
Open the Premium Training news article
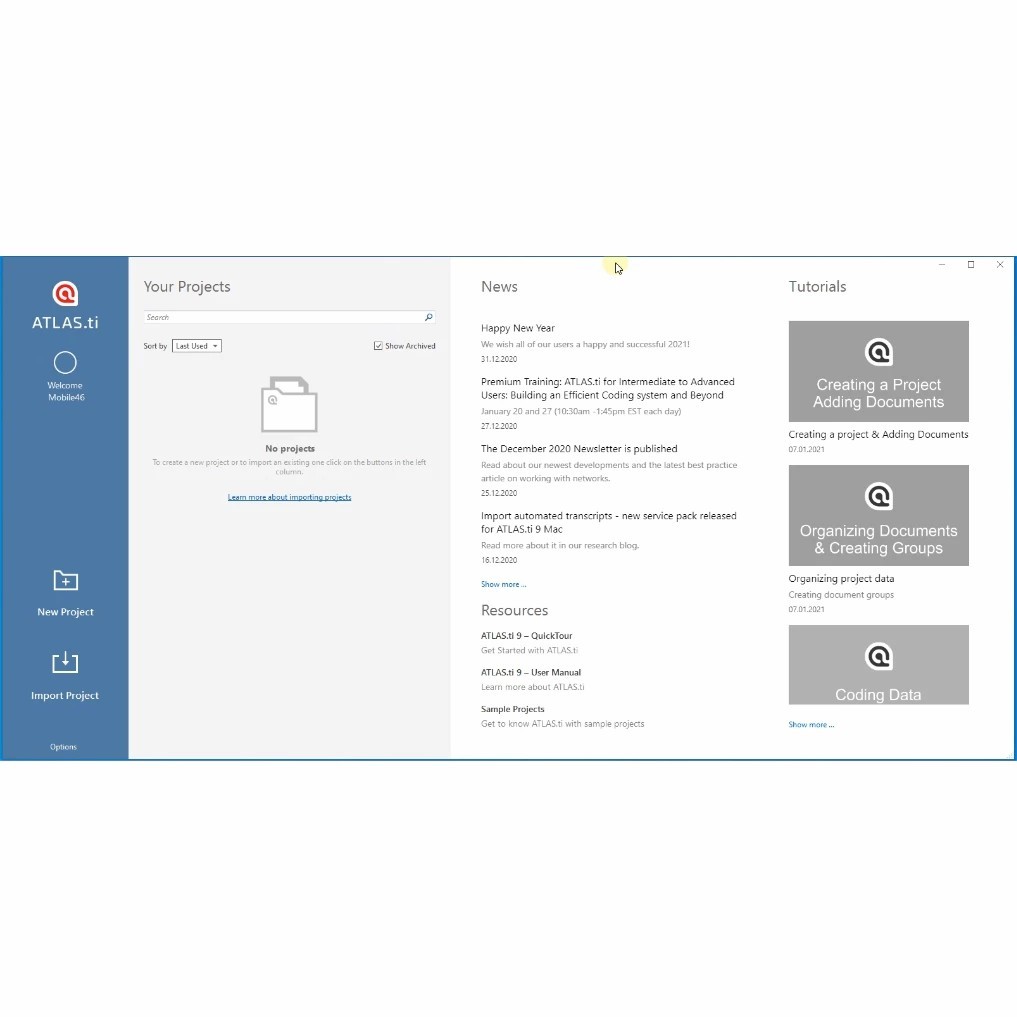click(608, 388)
